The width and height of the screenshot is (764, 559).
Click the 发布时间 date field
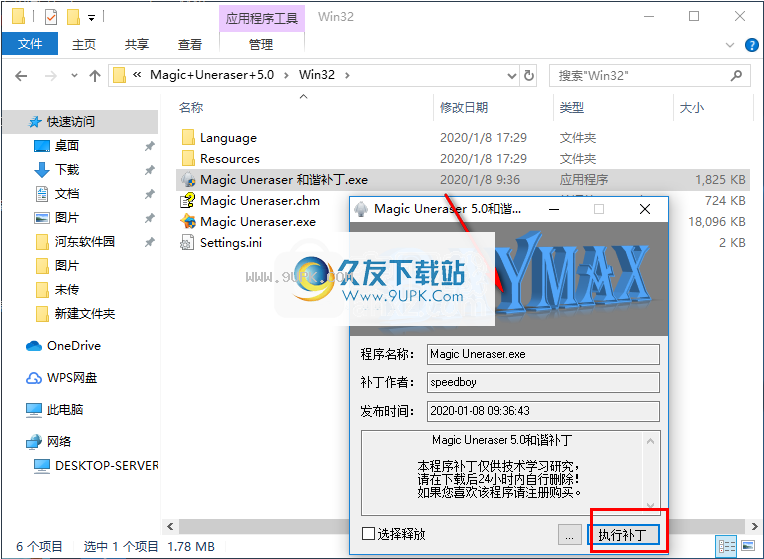543,411
